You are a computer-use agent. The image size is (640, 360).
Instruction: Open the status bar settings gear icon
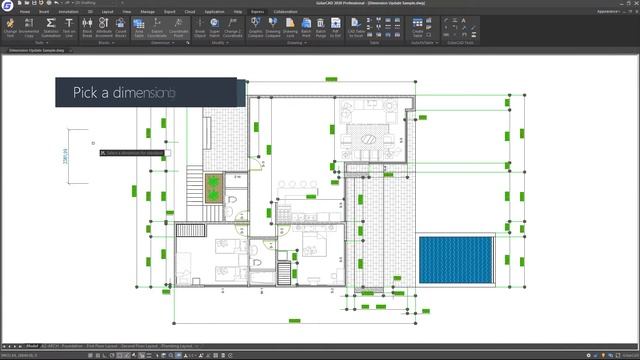pyautogui.click(x=589, y=356)
